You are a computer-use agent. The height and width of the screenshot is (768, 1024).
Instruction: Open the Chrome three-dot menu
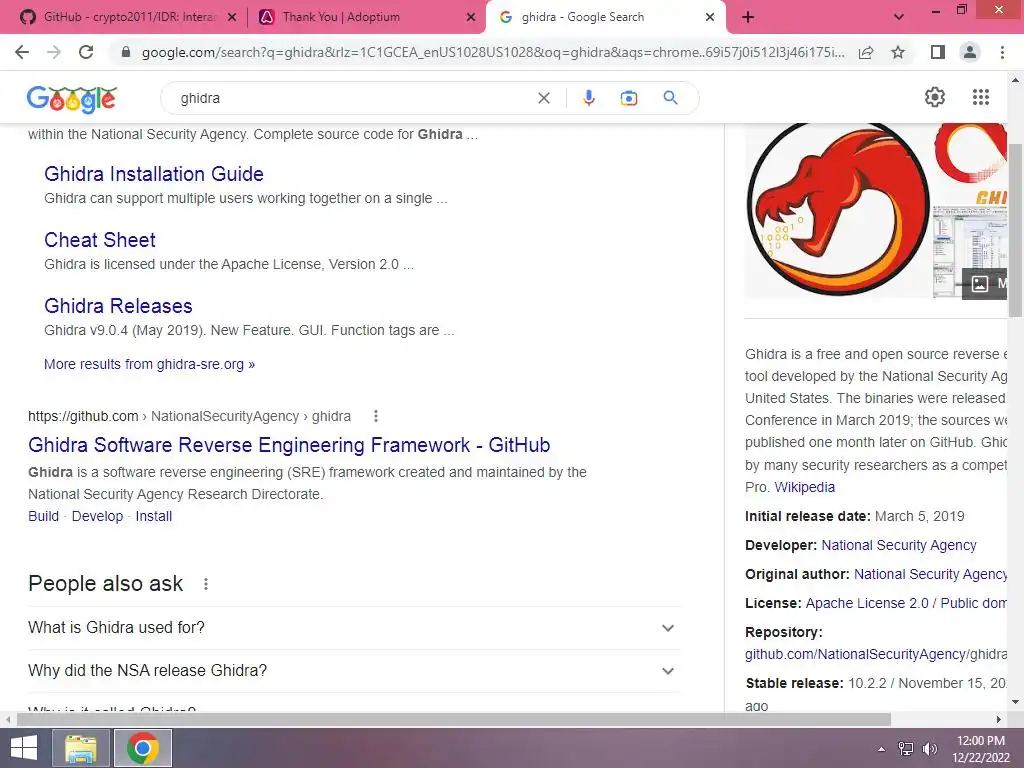[1002, 52]
